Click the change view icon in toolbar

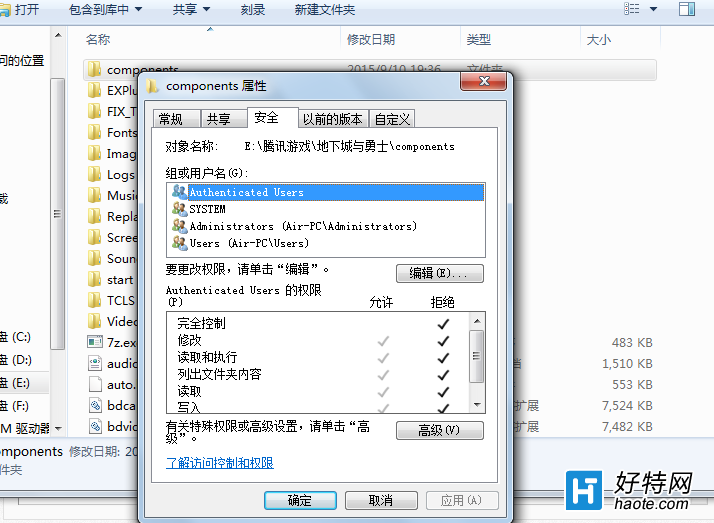632,9
